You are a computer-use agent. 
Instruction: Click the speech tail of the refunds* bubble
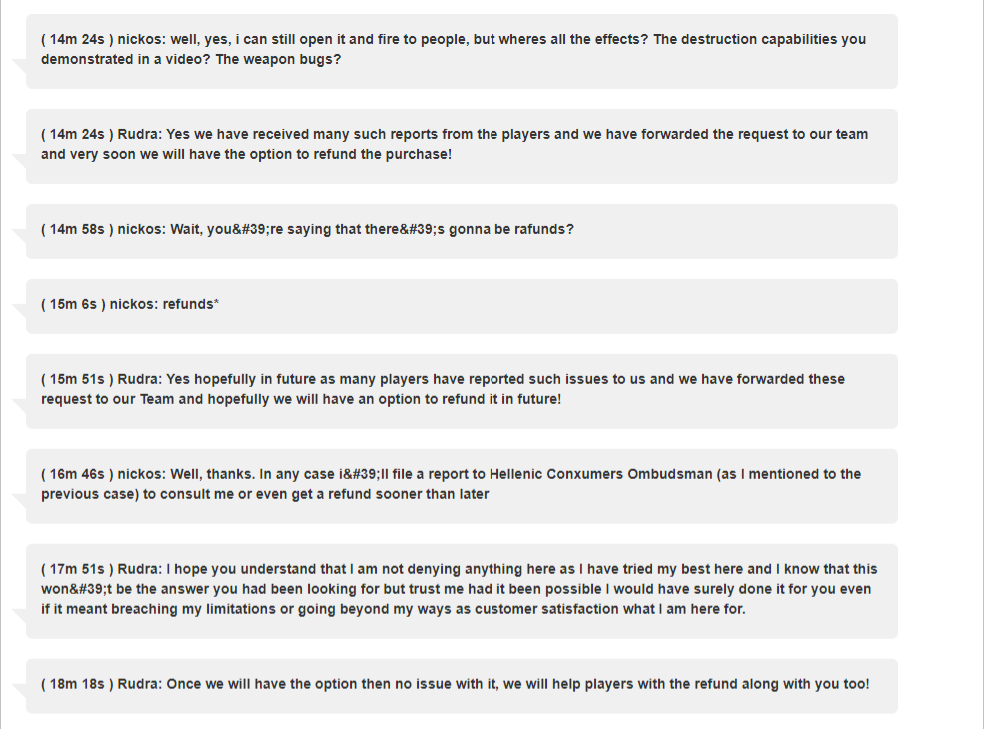(19, 310)
